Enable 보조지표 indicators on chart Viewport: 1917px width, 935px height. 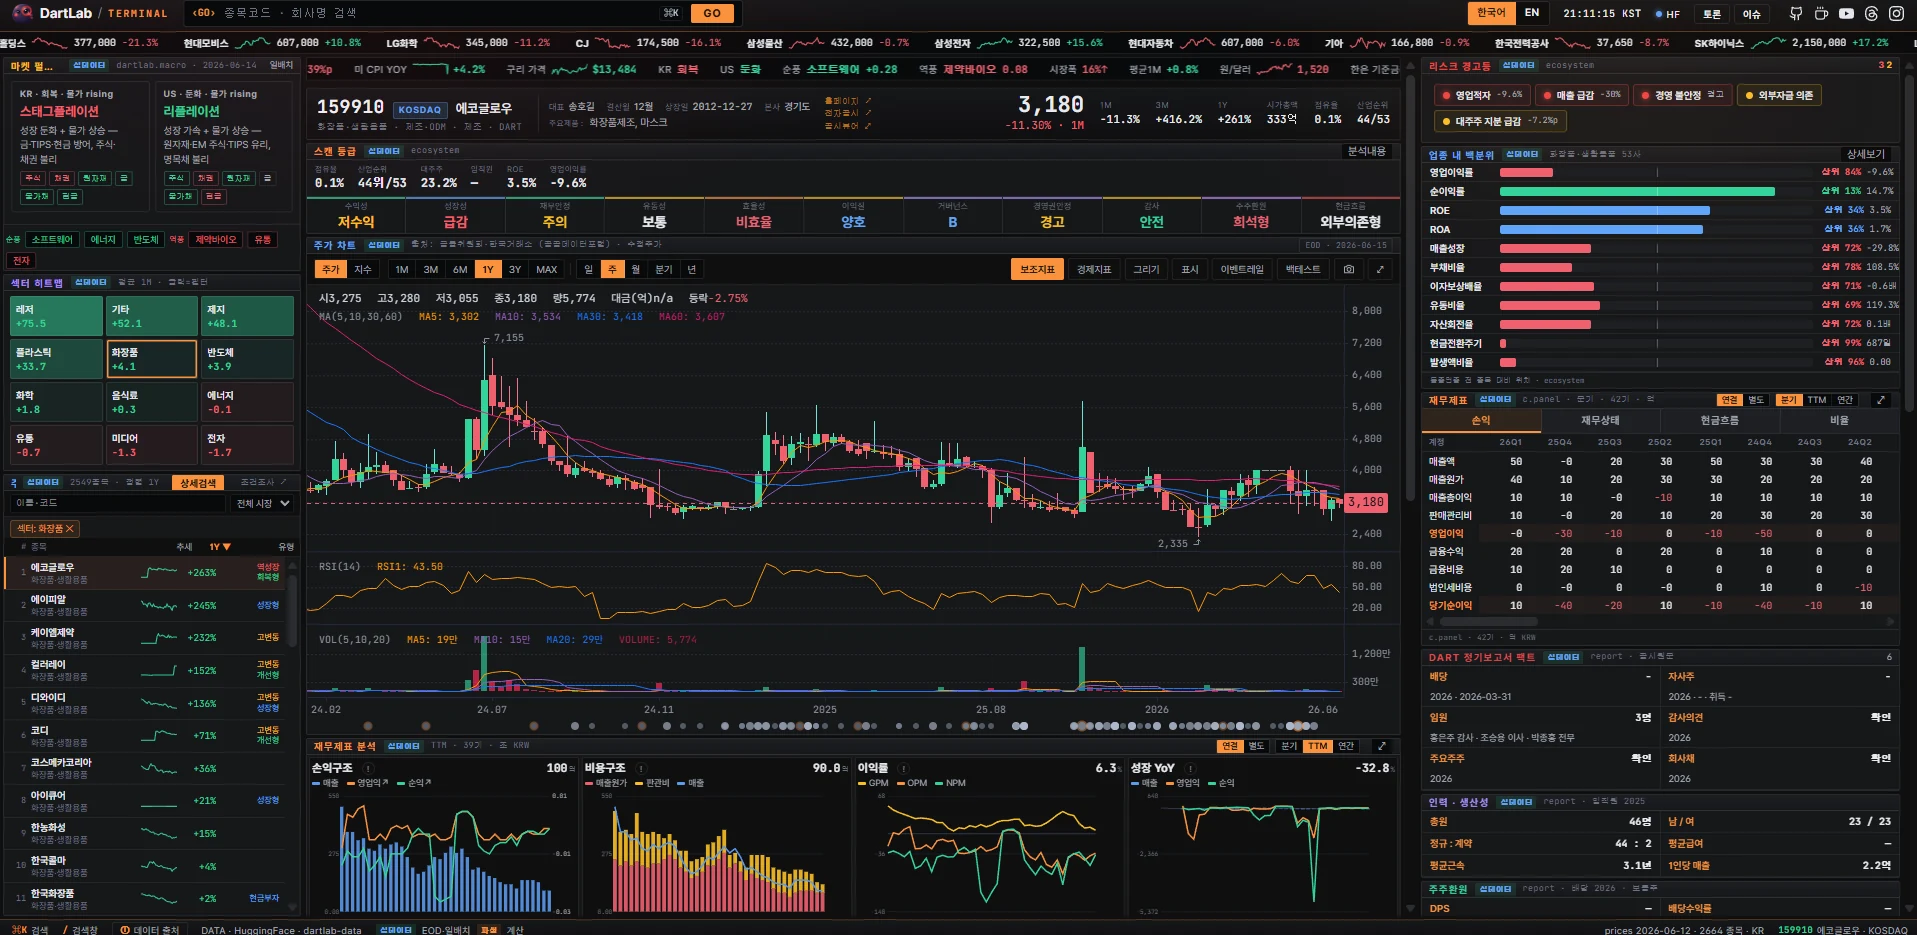(x=1037, y=269)
